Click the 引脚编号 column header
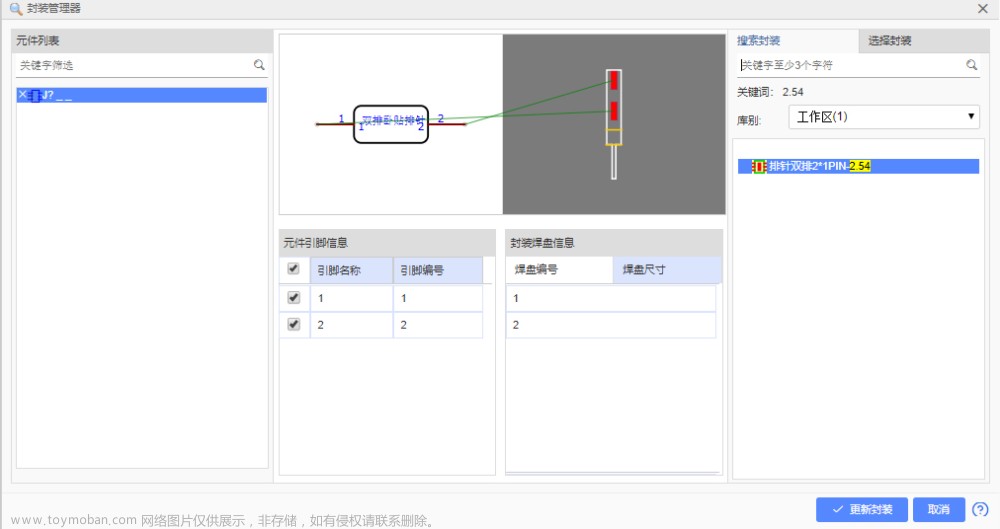Viewport: 1000px width, 529px height. 438,271
